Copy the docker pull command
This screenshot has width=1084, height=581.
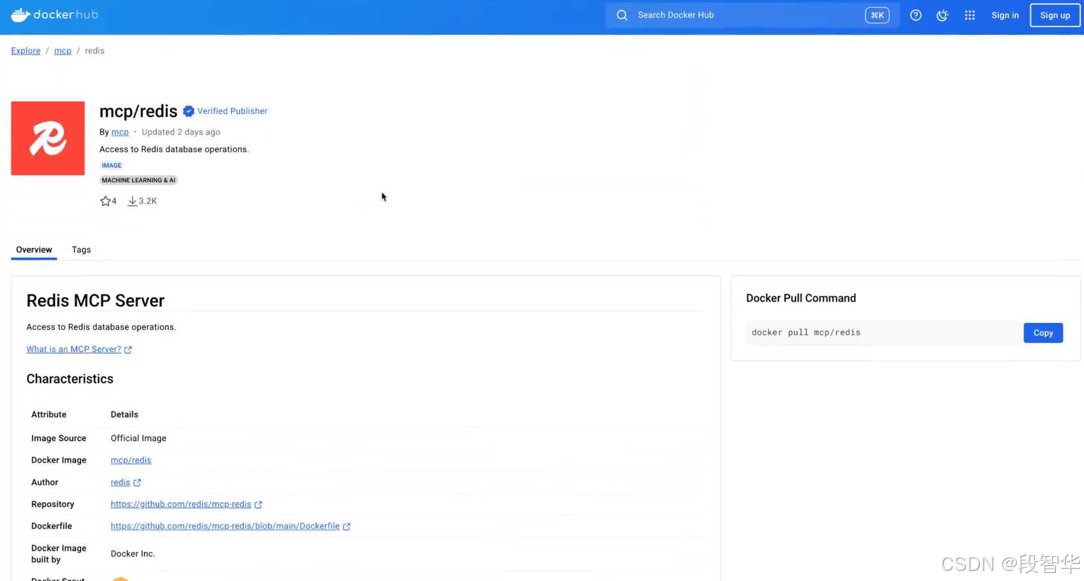(1043, 333)
